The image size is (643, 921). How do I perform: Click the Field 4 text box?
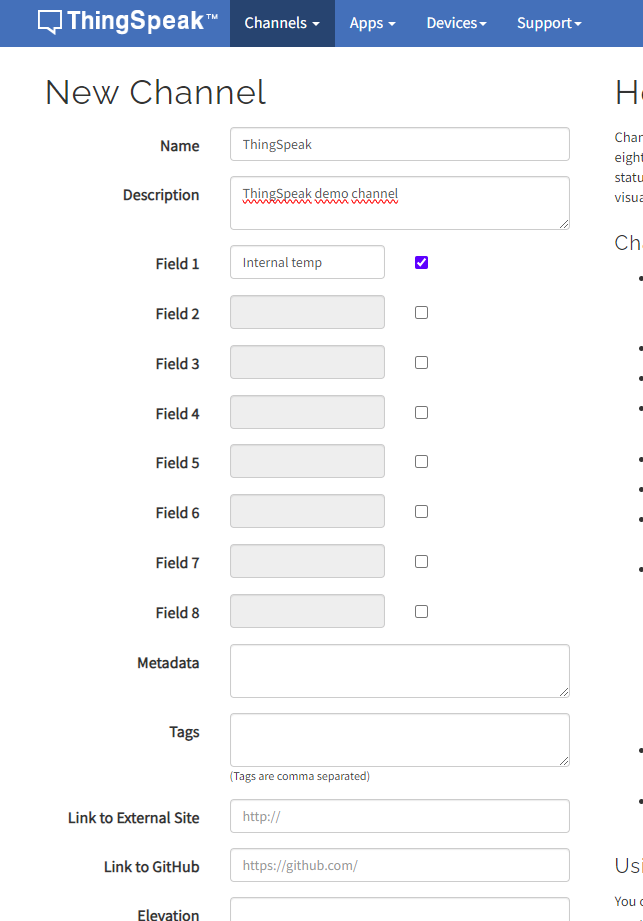(x=307, y=412)
